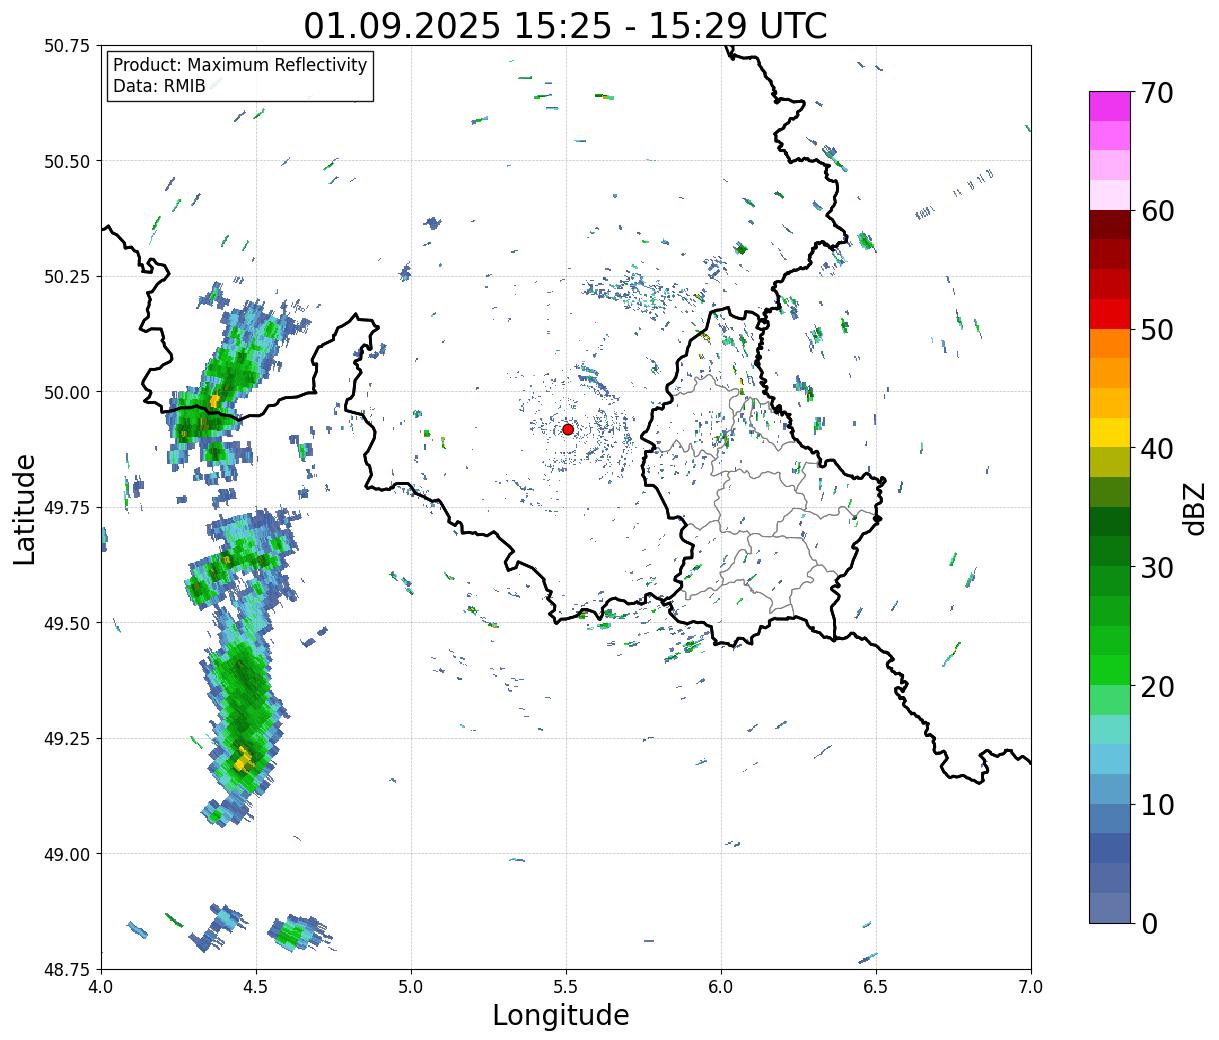This screenshot has width=1219, height=1040.
Task: Click the 50 tick on the colorbar
Action: 1156,330
